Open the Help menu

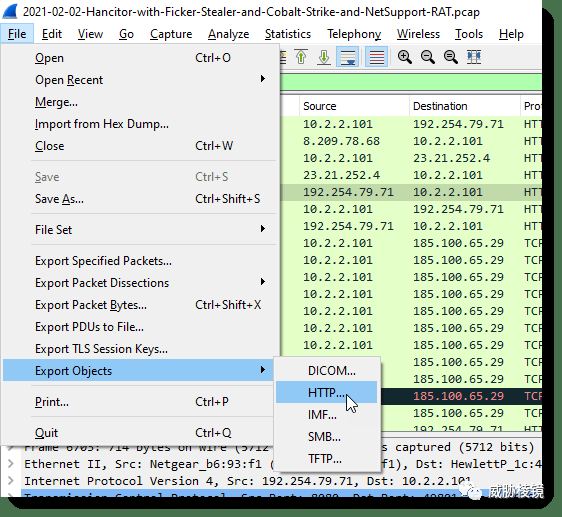coord(511,34)
